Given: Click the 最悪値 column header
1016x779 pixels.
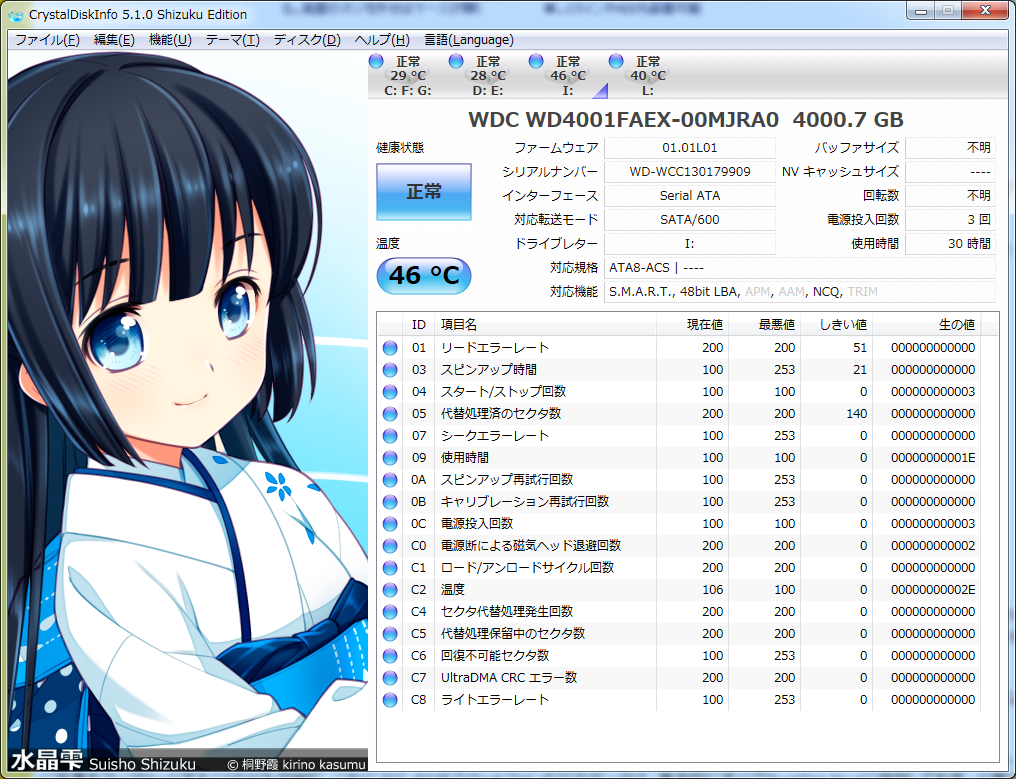Looking at the screenshot, I should [x=765, y=325].
